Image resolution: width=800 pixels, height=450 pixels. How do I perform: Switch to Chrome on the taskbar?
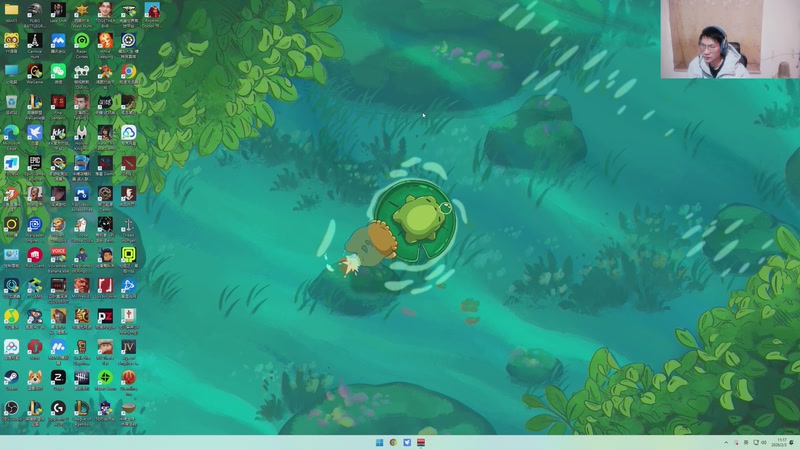pyautogui.click(x=393, y=442)
